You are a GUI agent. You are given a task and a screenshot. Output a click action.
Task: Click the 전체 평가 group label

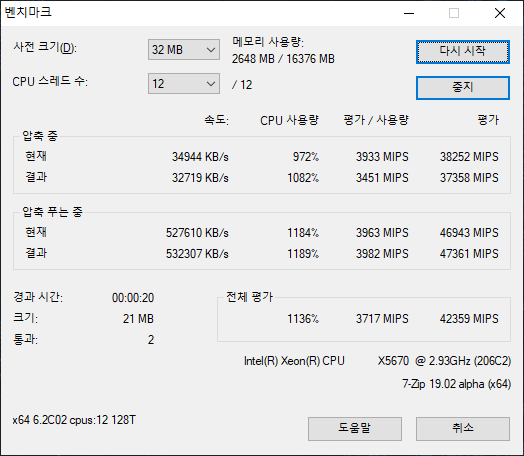(x=250, y=297)
